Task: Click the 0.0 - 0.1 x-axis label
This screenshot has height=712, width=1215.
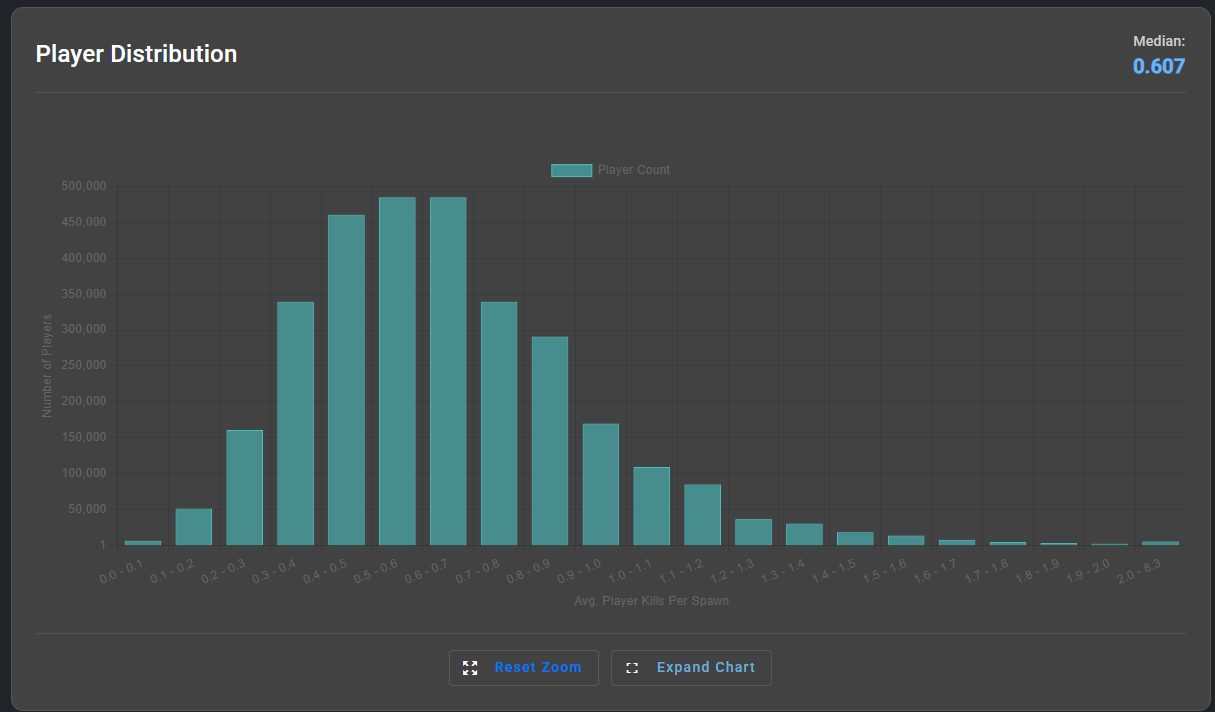Action: tap(123, 572)
